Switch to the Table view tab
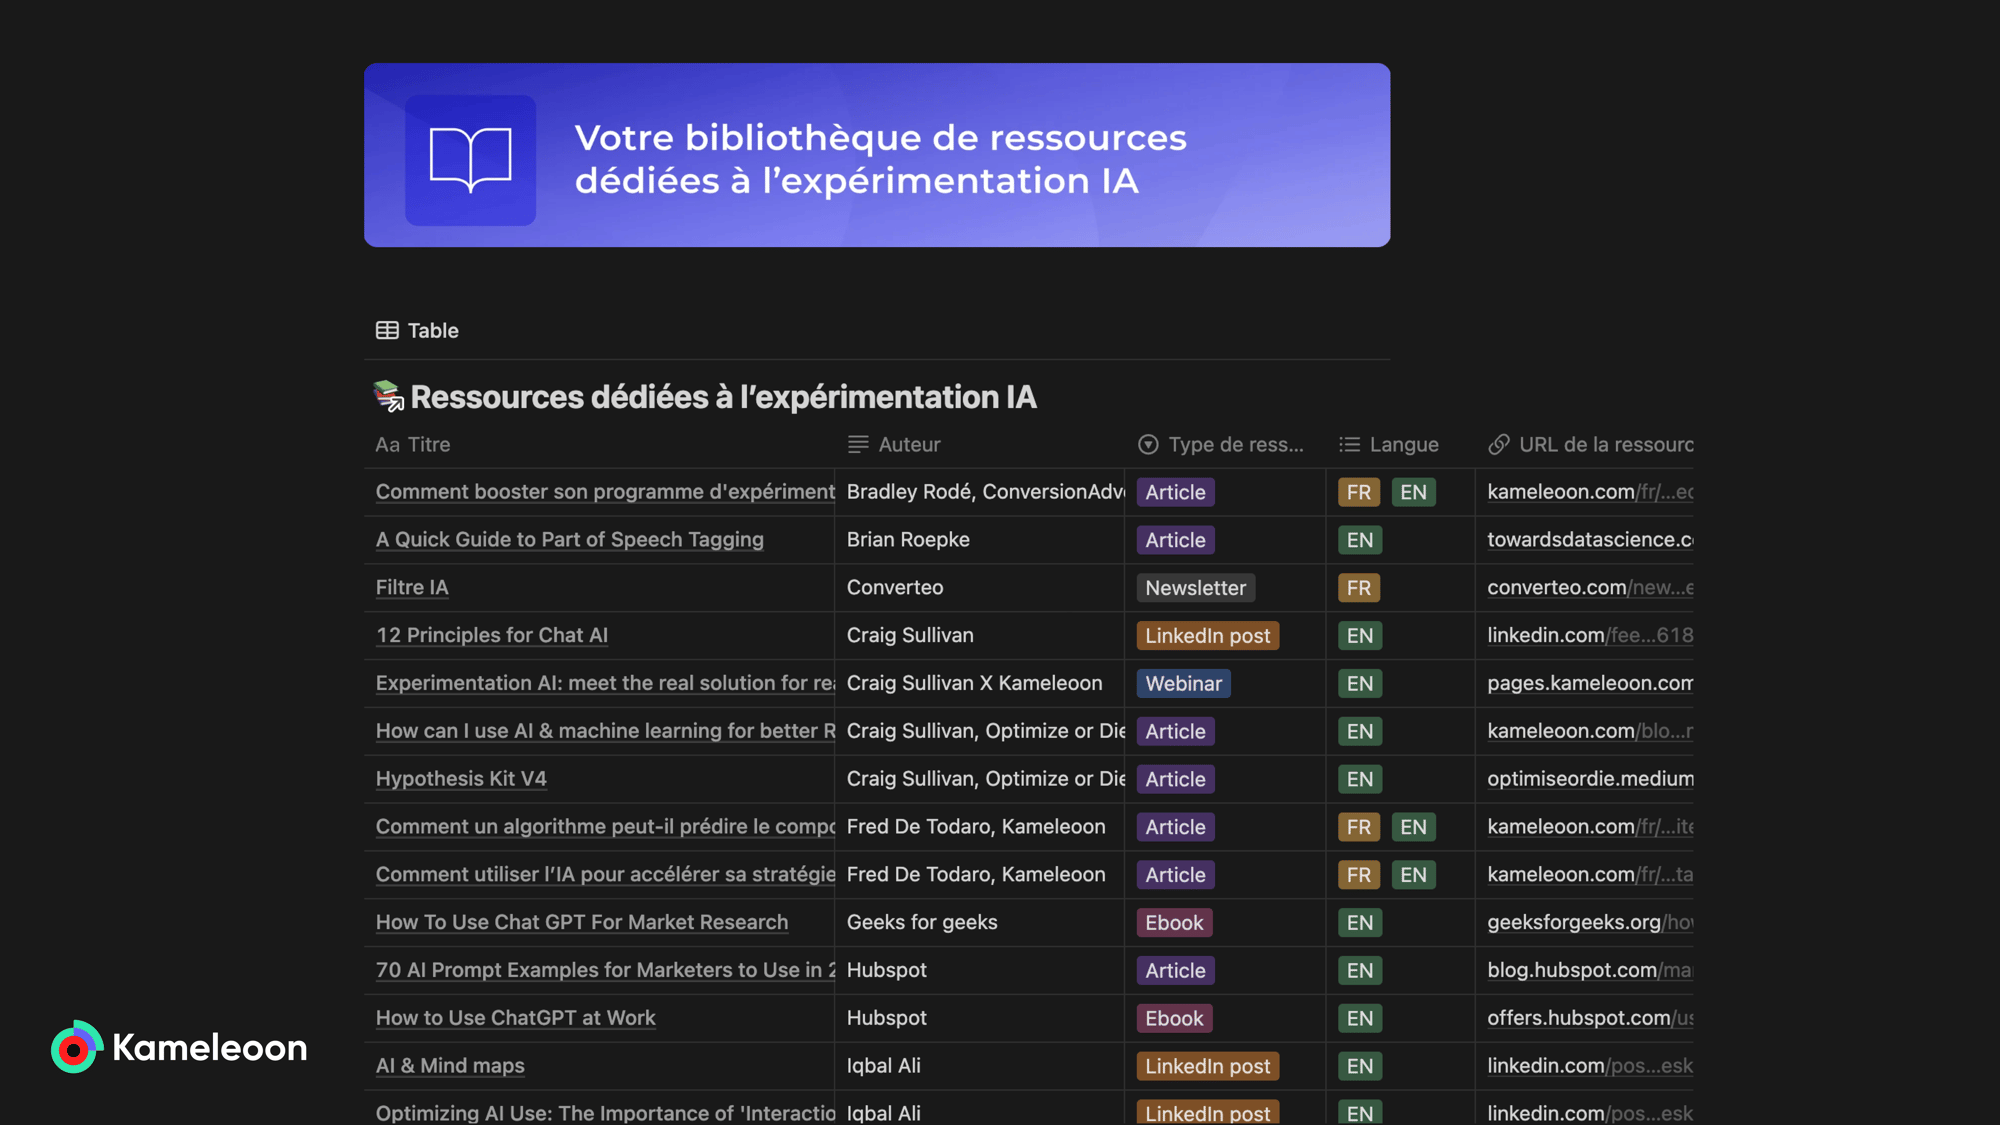 [x=417, y=330]
